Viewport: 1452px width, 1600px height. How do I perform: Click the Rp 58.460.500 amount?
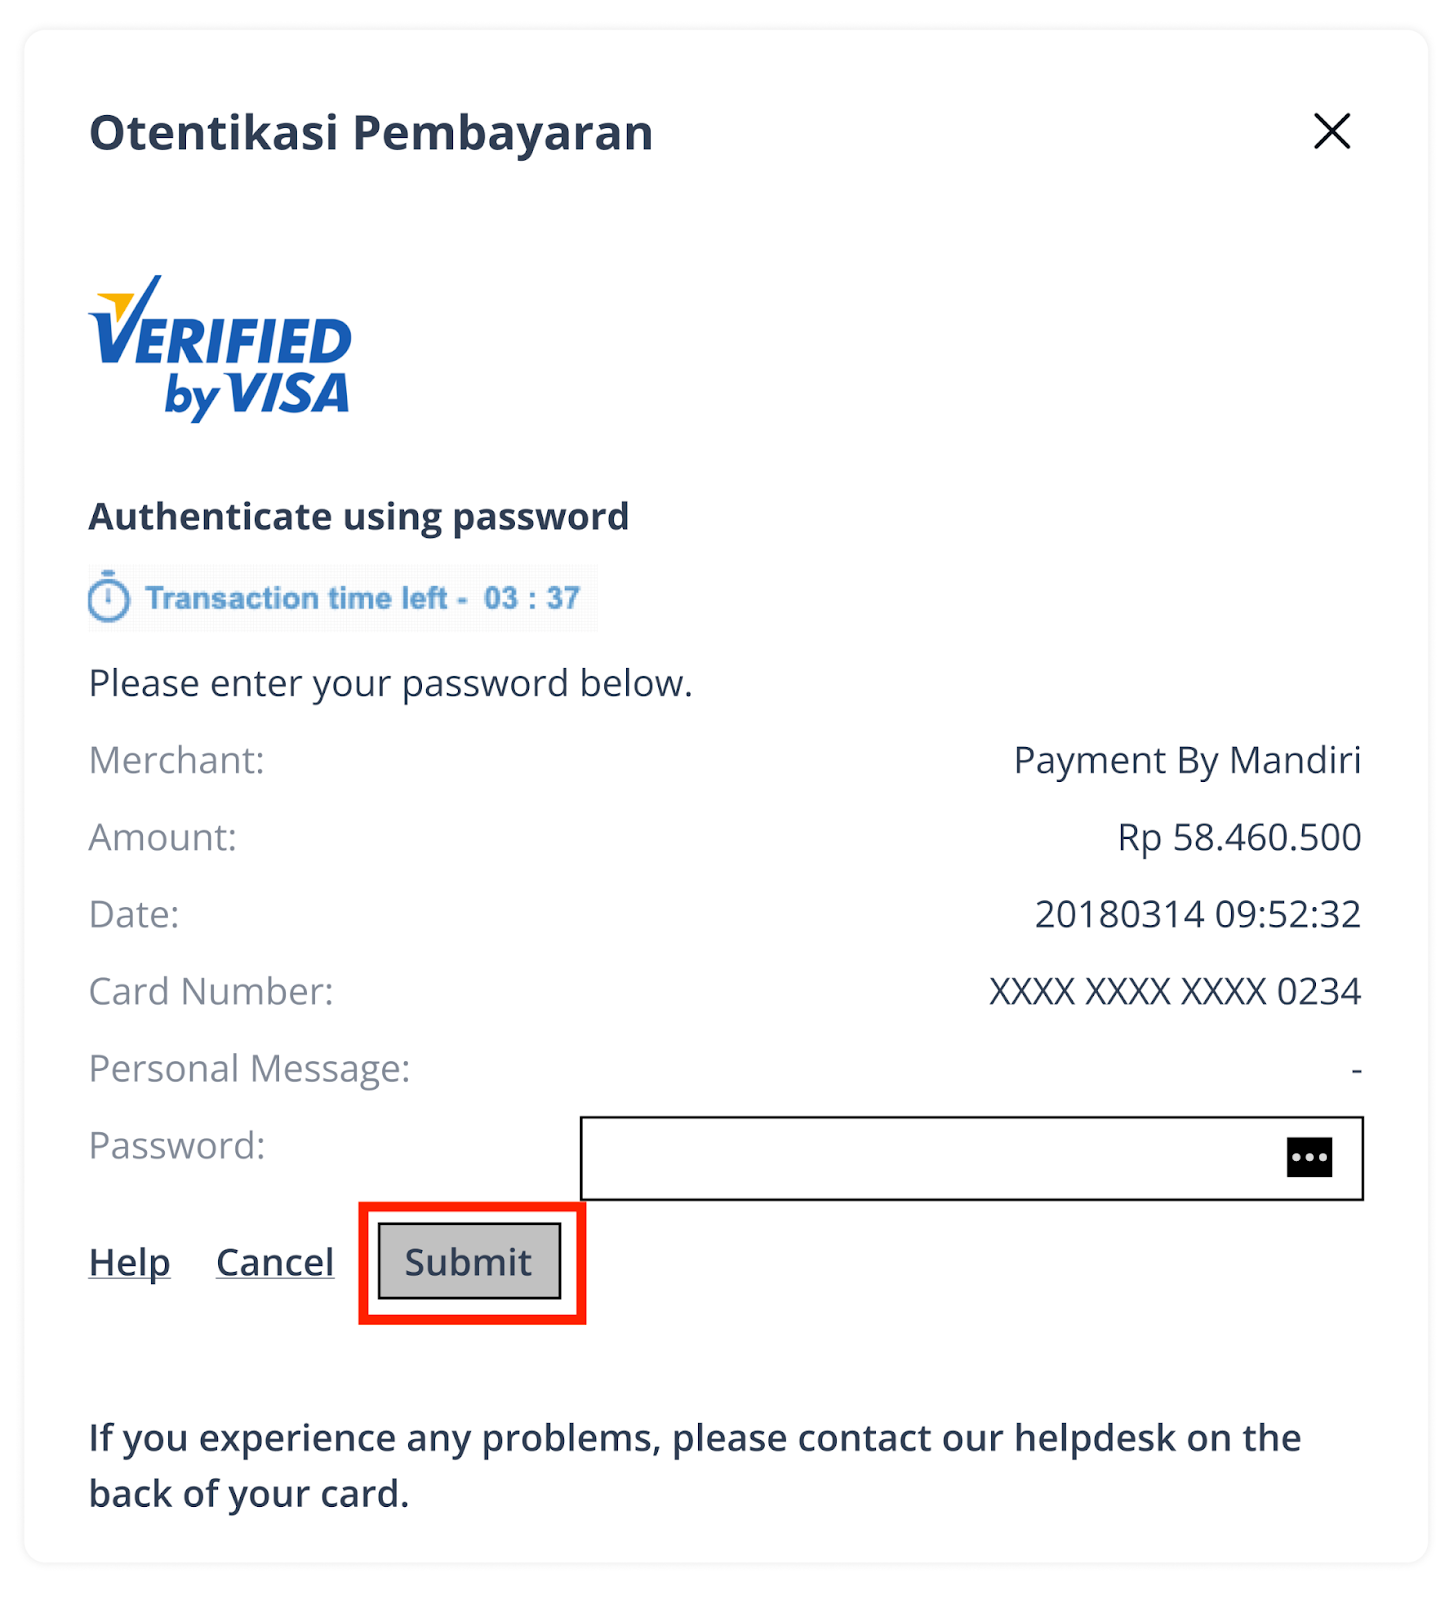[x=1239, y=837]
